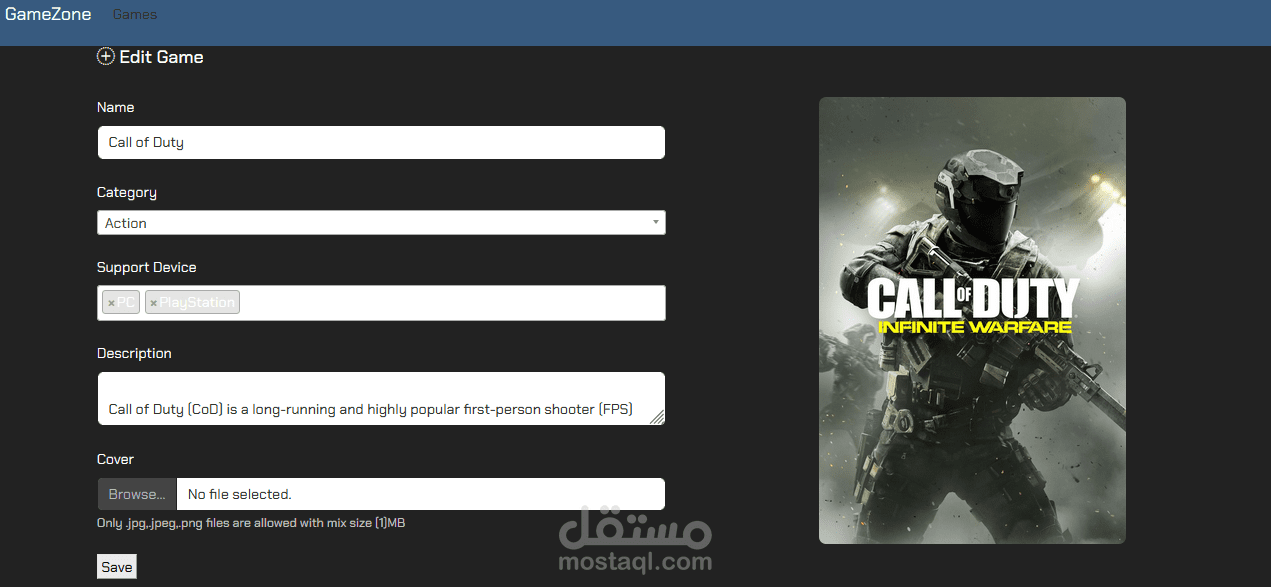Screen dimensions: 1271x587
Task: Click the allowed file types hint text
Action: 251,523
